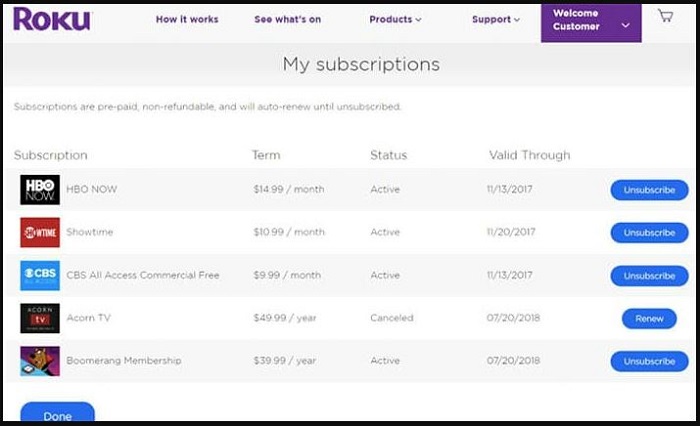Expand the Welcome Customer account dropdown
The height and width of the screenshot is (426, 700).
coord(591,23)
